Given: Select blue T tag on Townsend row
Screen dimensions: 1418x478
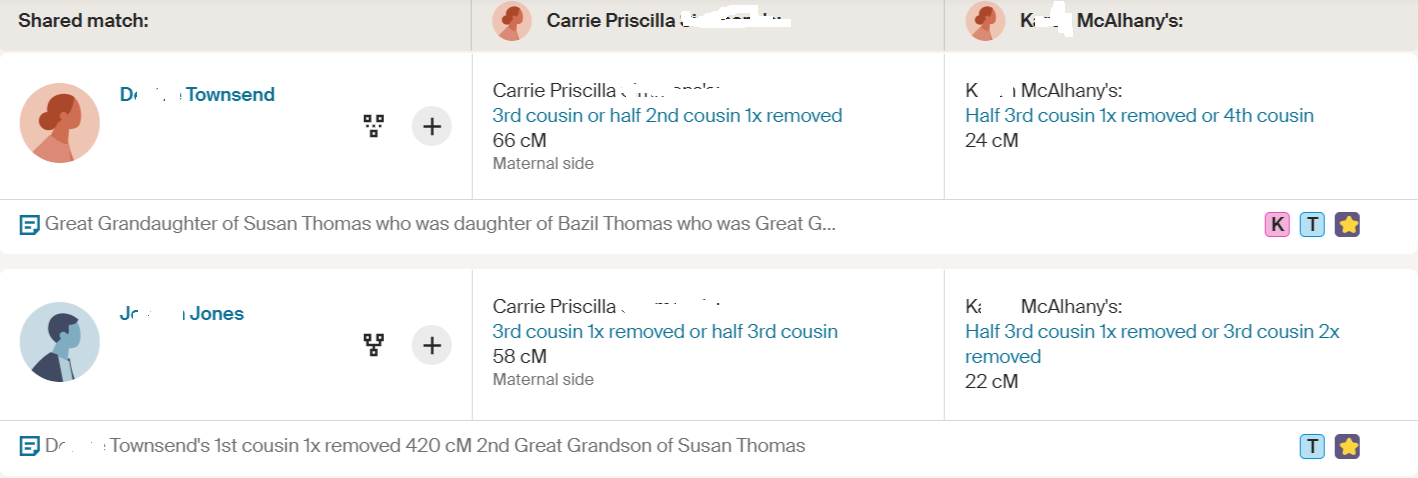Looking at the screenshot, I should [1312, 225].
